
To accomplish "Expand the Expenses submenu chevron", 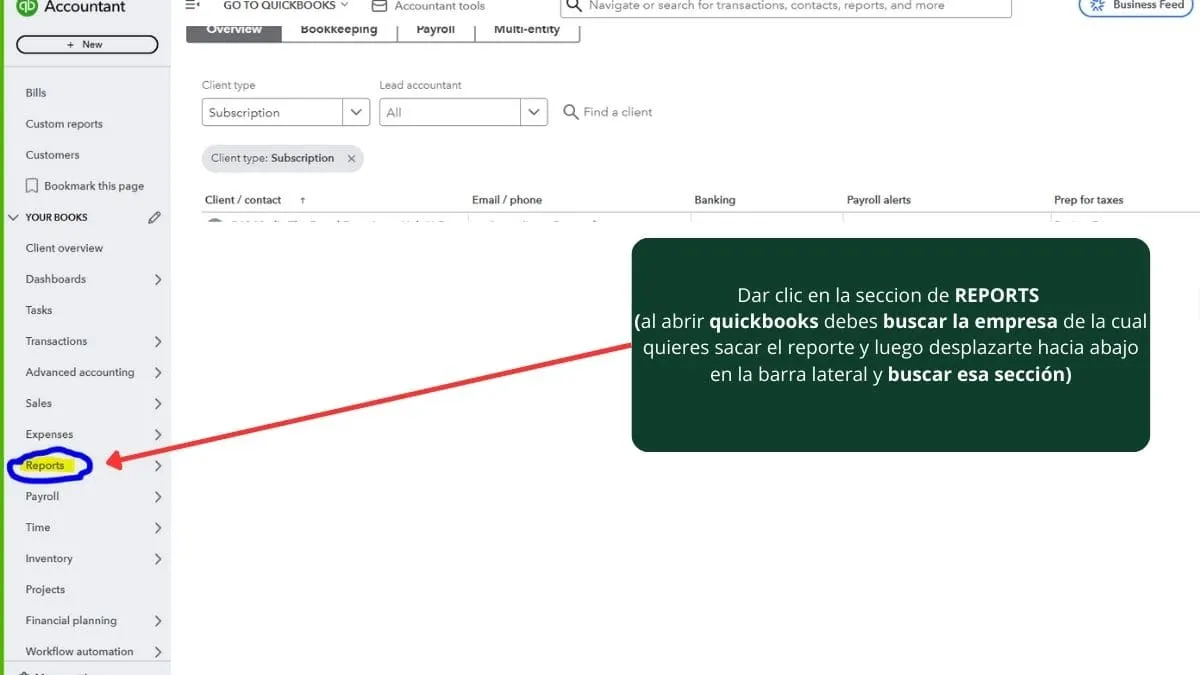I will point(158,435).
